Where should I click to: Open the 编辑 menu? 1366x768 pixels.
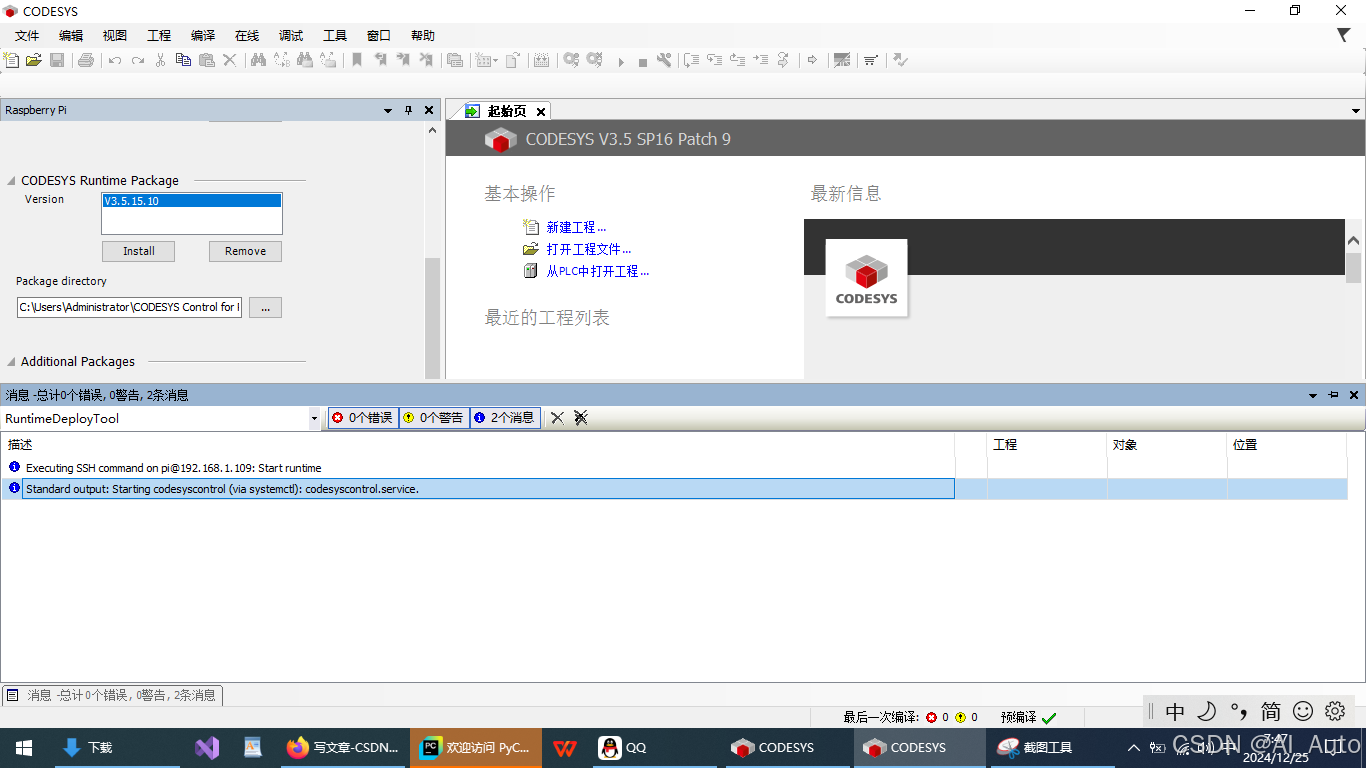[x=71, y=36]
